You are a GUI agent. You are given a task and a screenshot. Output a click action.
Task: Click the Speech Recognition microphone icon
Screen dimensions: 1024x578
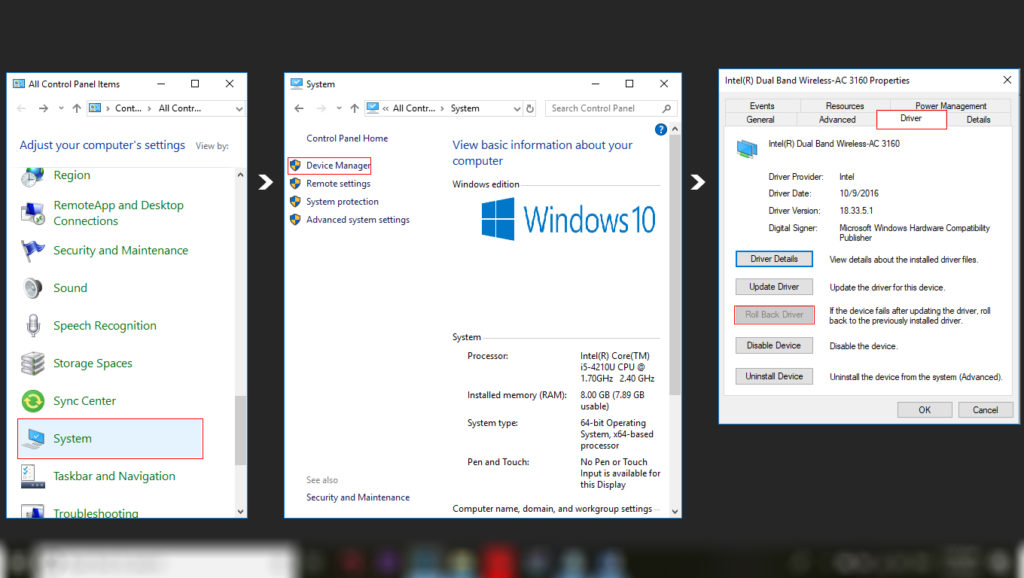coord(33,326)
